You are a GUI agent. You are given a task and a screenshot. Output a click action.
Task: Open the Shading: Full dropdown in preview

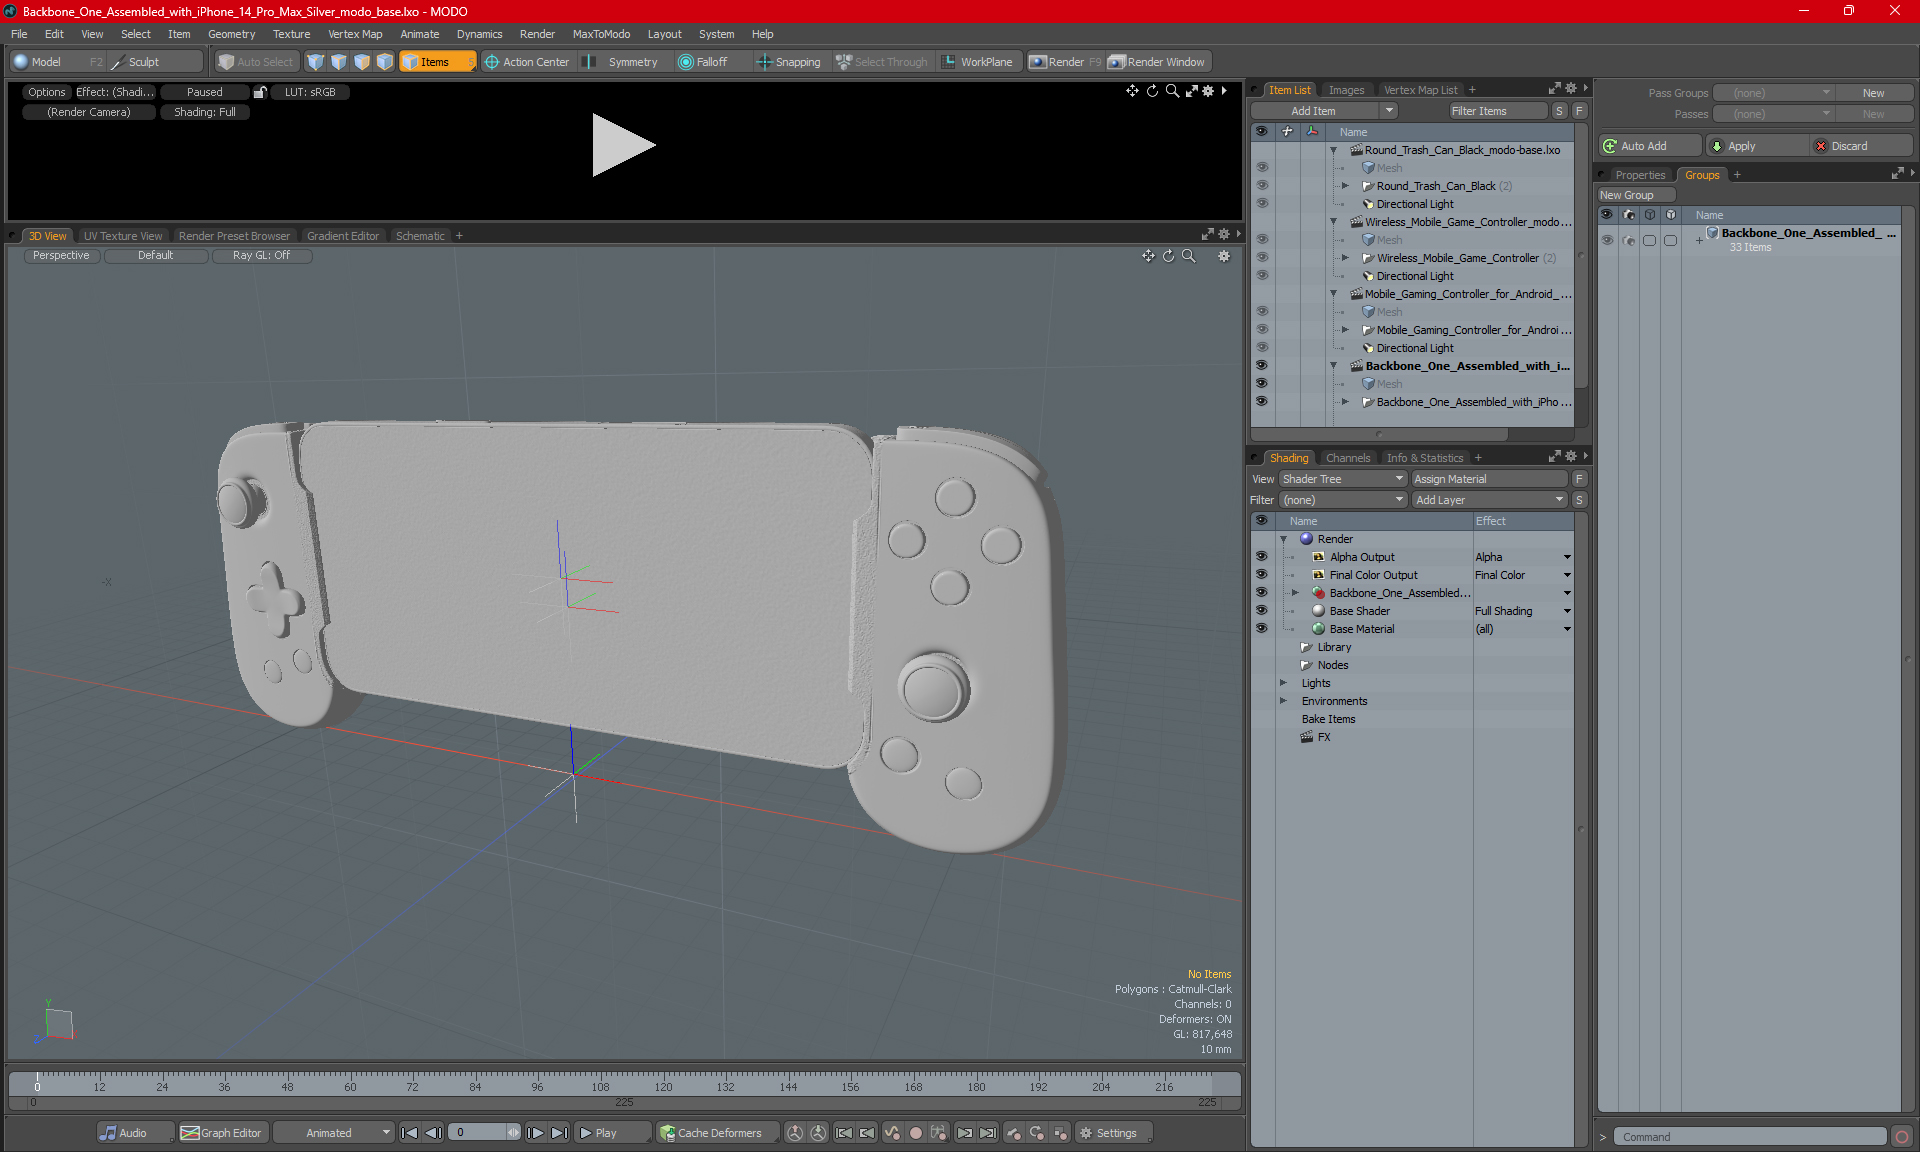point(205,112)
